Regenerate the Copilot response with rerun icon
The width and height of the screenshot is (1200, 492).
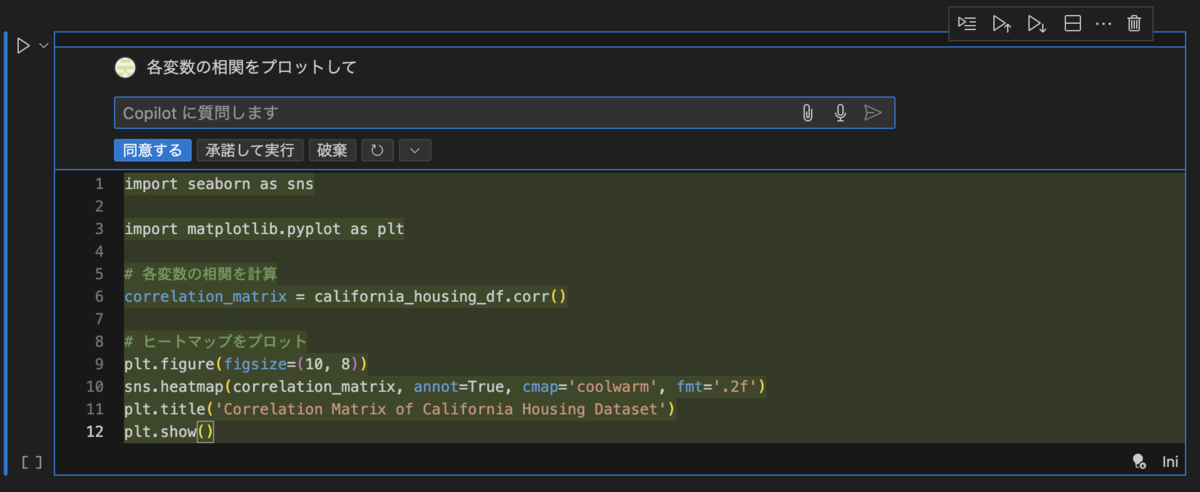tap(377, 150)
